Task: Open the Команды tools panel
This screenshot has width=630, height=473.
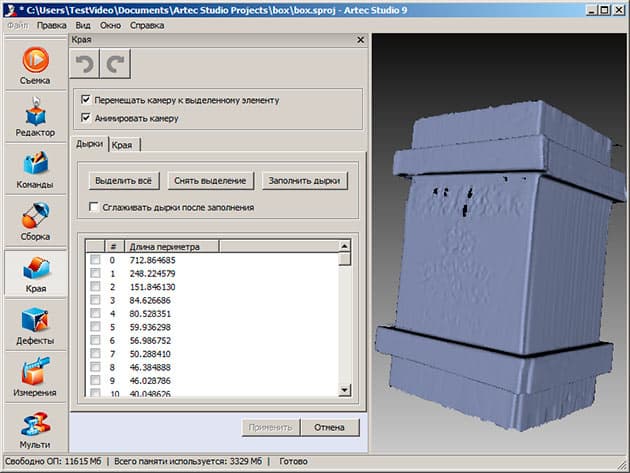Action: 35,169
